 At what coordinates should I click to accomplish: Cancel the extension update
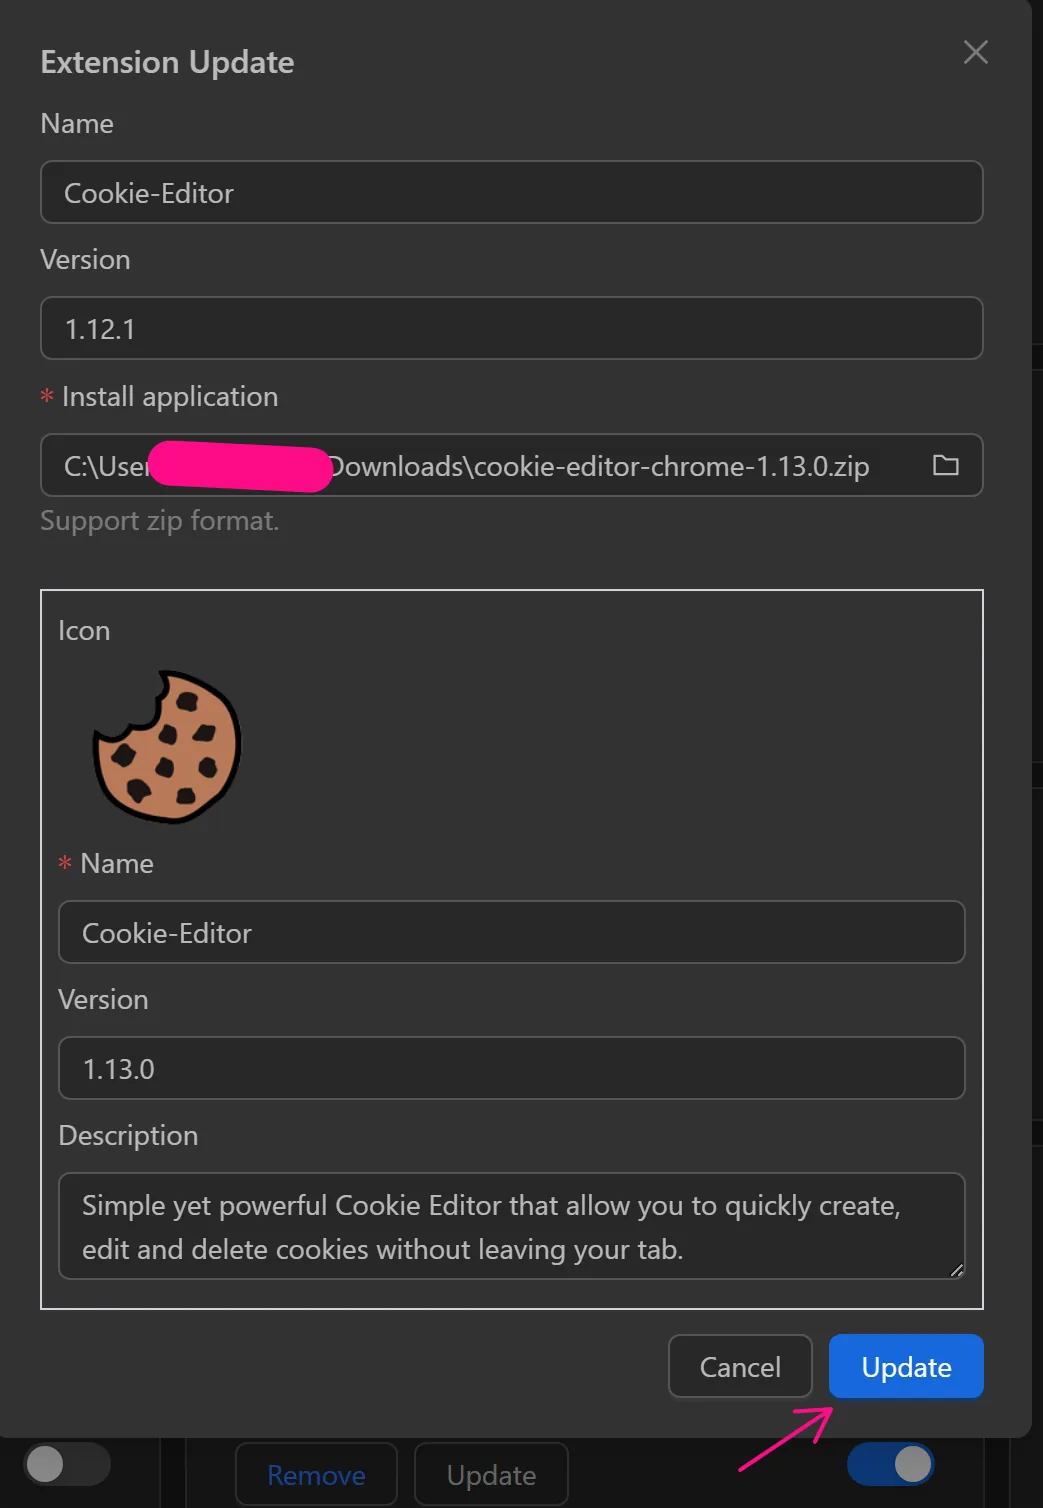click(739, 1366)
